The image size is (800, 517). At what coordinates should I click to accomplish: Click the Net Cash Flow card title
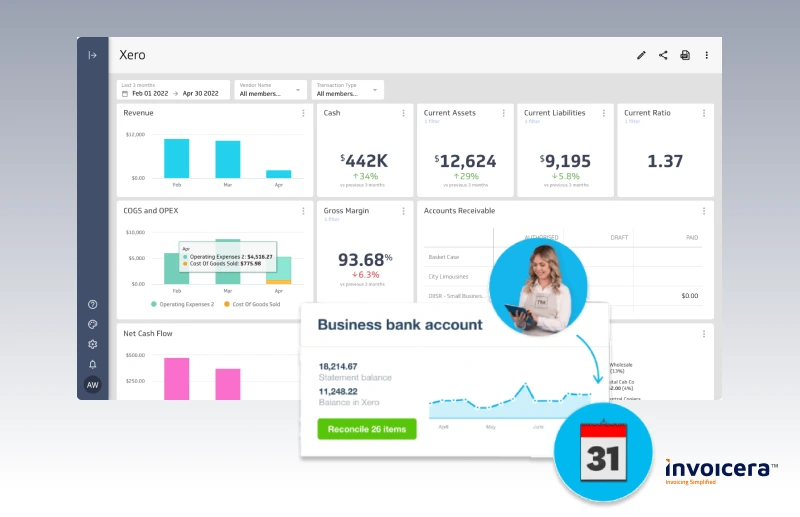pos(148,334)
